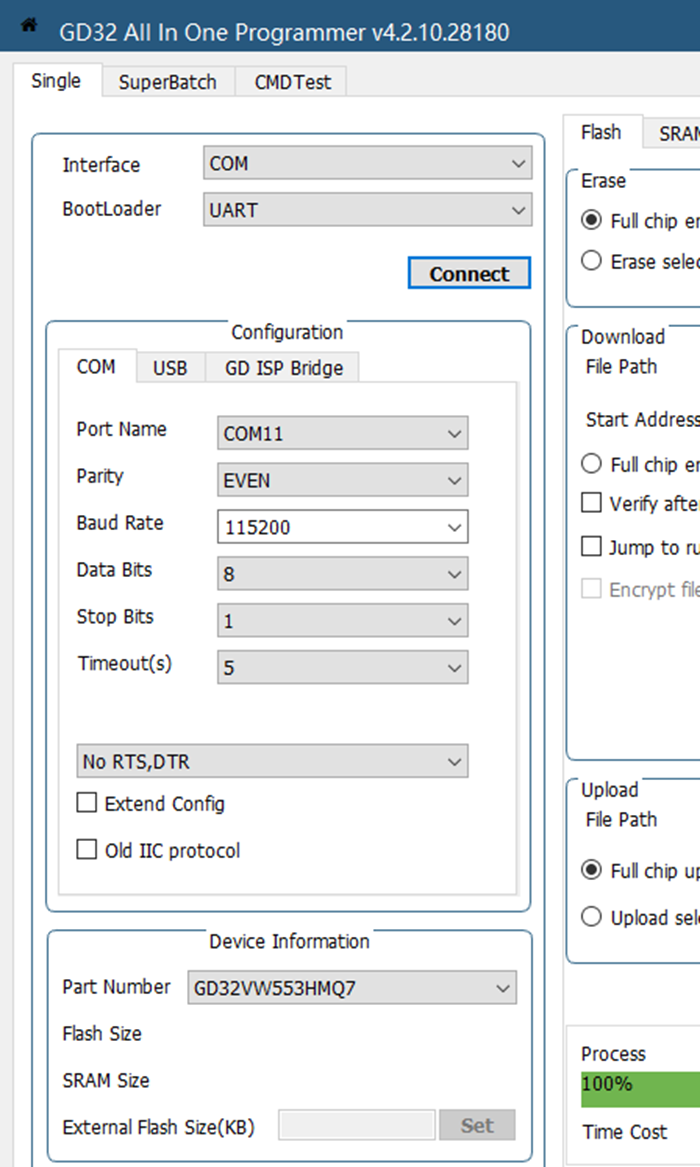
Task: Switch to the GD ISP Bridge tab
Action: 283,368
